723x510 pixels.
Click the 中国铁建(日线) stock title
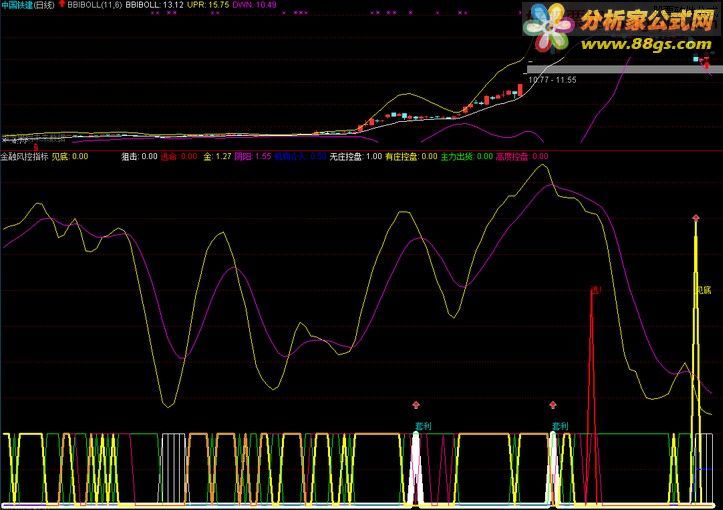[x=28, y=5]
